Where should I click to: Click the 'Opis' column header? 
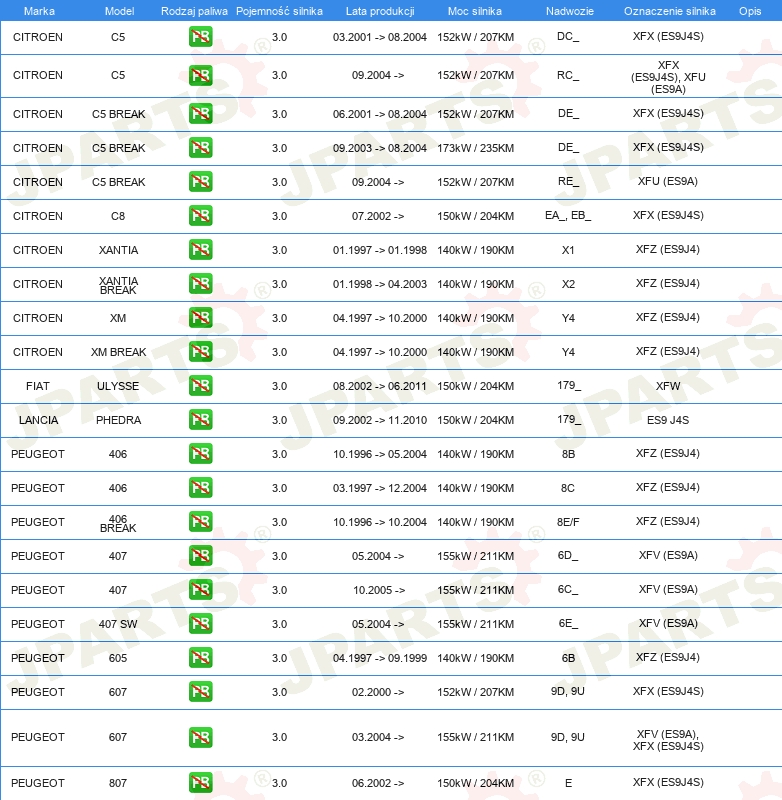(750, 11)
